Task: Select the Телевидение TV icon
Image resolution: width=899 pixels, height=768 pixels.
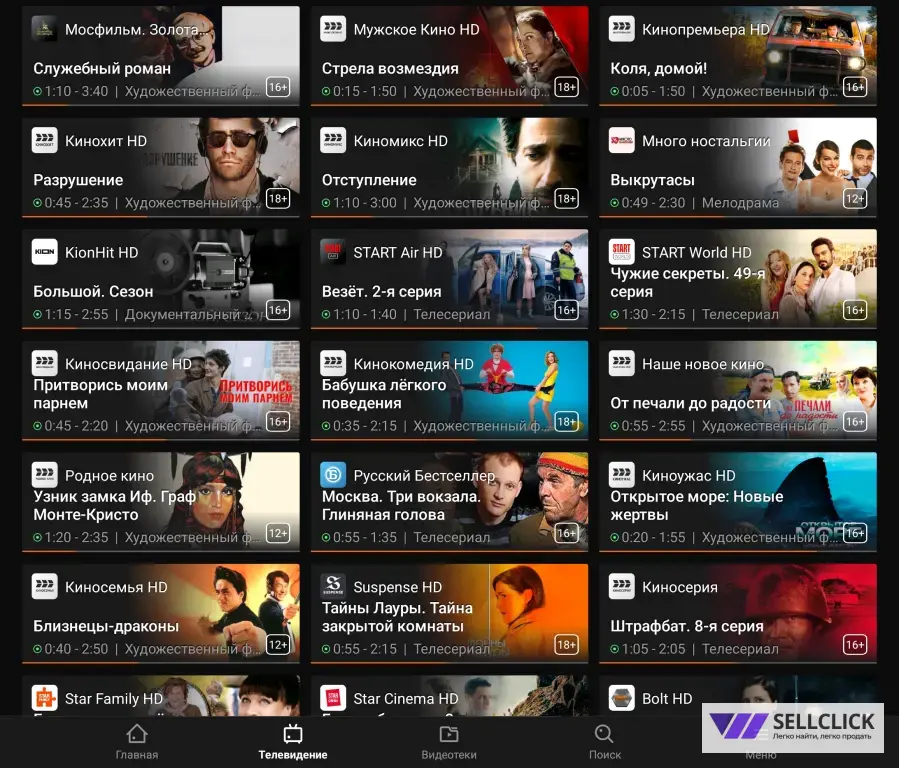Action: [293, 734]
